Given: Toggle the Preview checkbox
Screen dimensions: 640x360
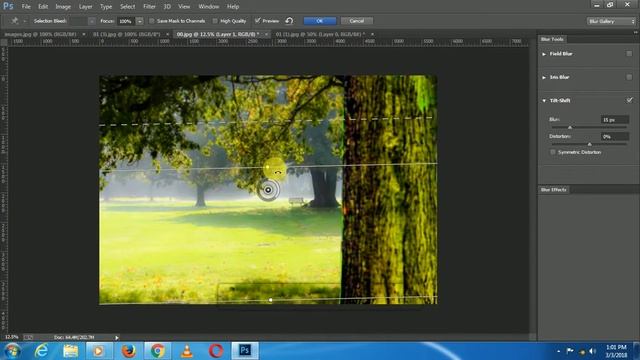Looking at the screenshot, I should (x=258, y=20).
